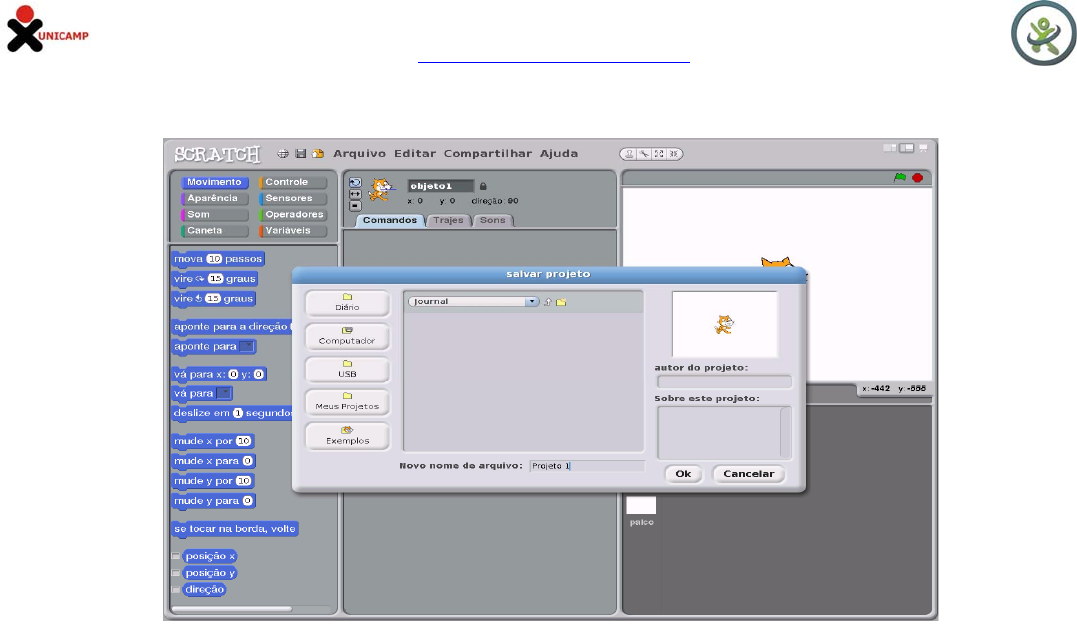Confirm saving with the Ok button
The image size is (1077, 625).
click(x=683, y=474)
